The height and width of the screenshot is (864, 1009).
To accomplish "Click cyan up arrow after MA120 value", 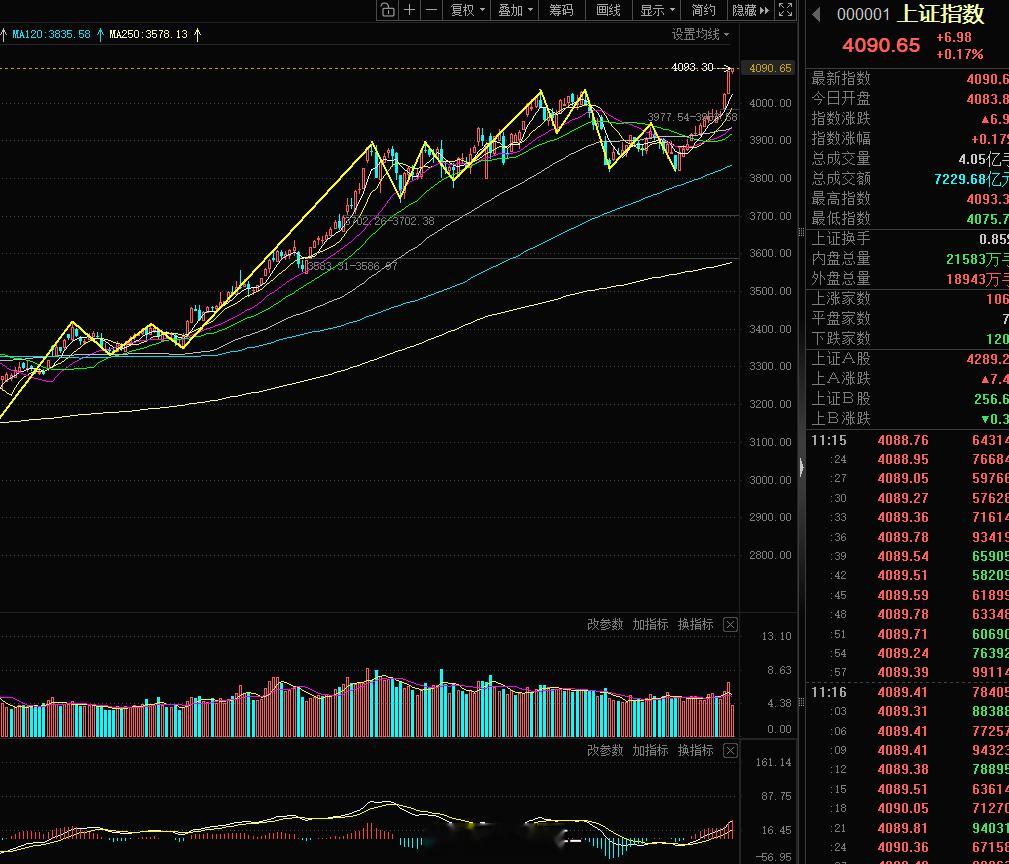I will point(100,34).
